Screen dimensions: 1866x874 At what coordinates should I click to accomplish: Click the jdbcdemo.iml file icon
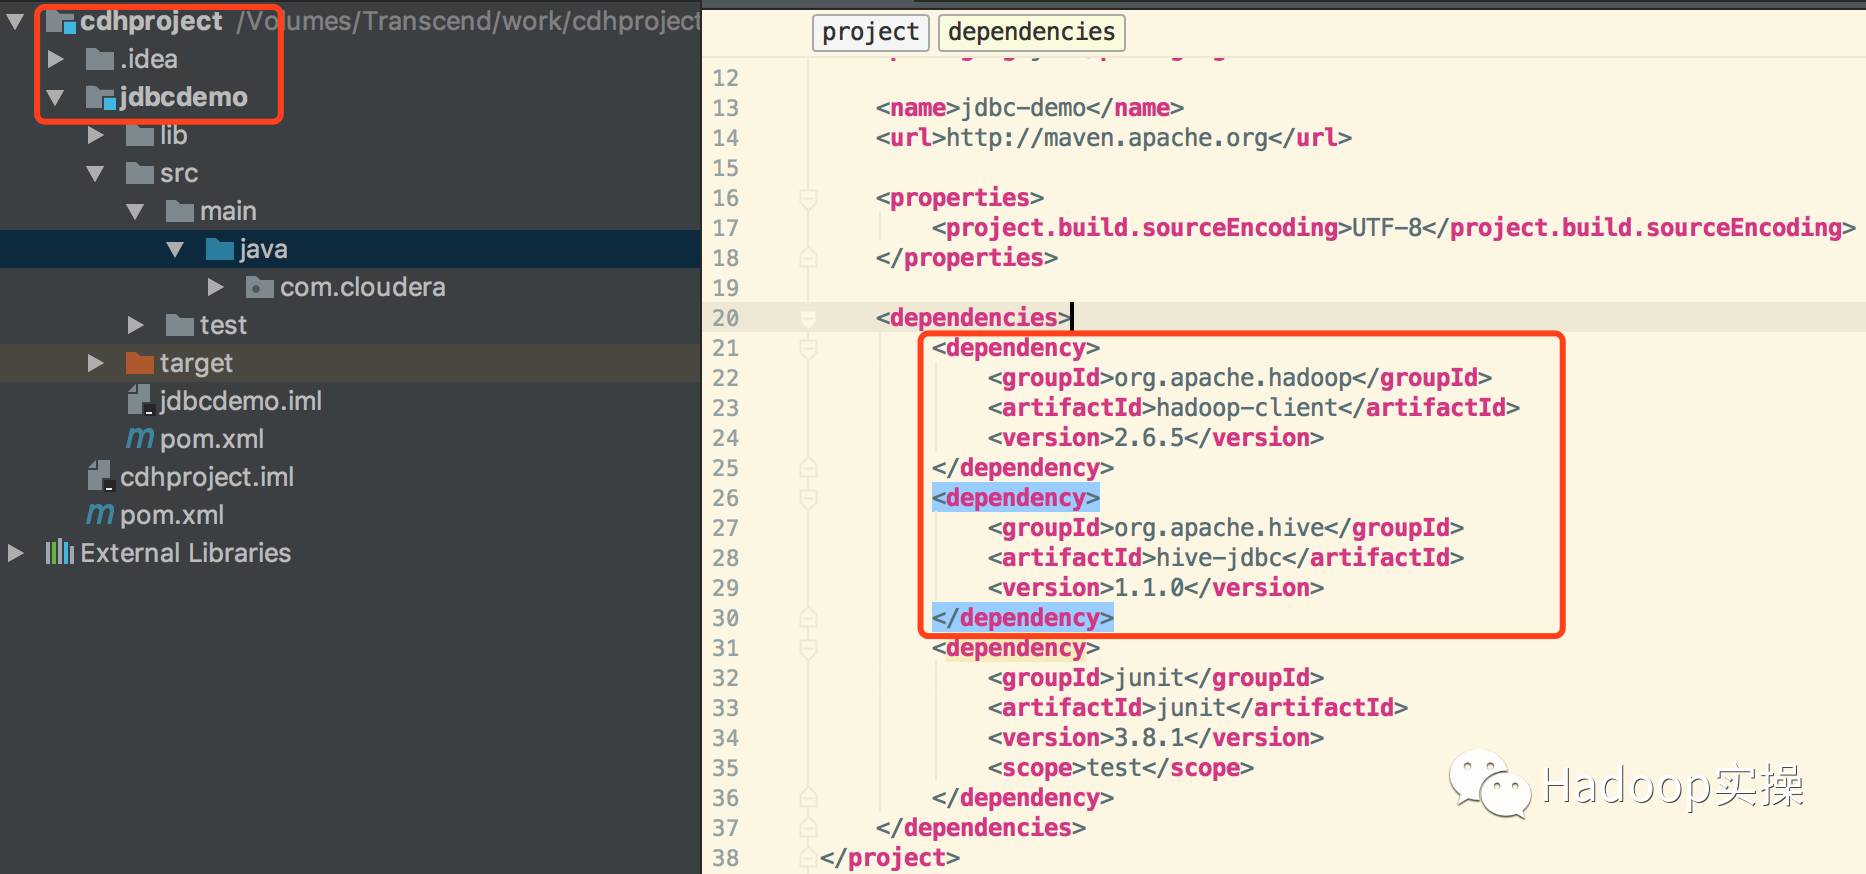point(139,401)
